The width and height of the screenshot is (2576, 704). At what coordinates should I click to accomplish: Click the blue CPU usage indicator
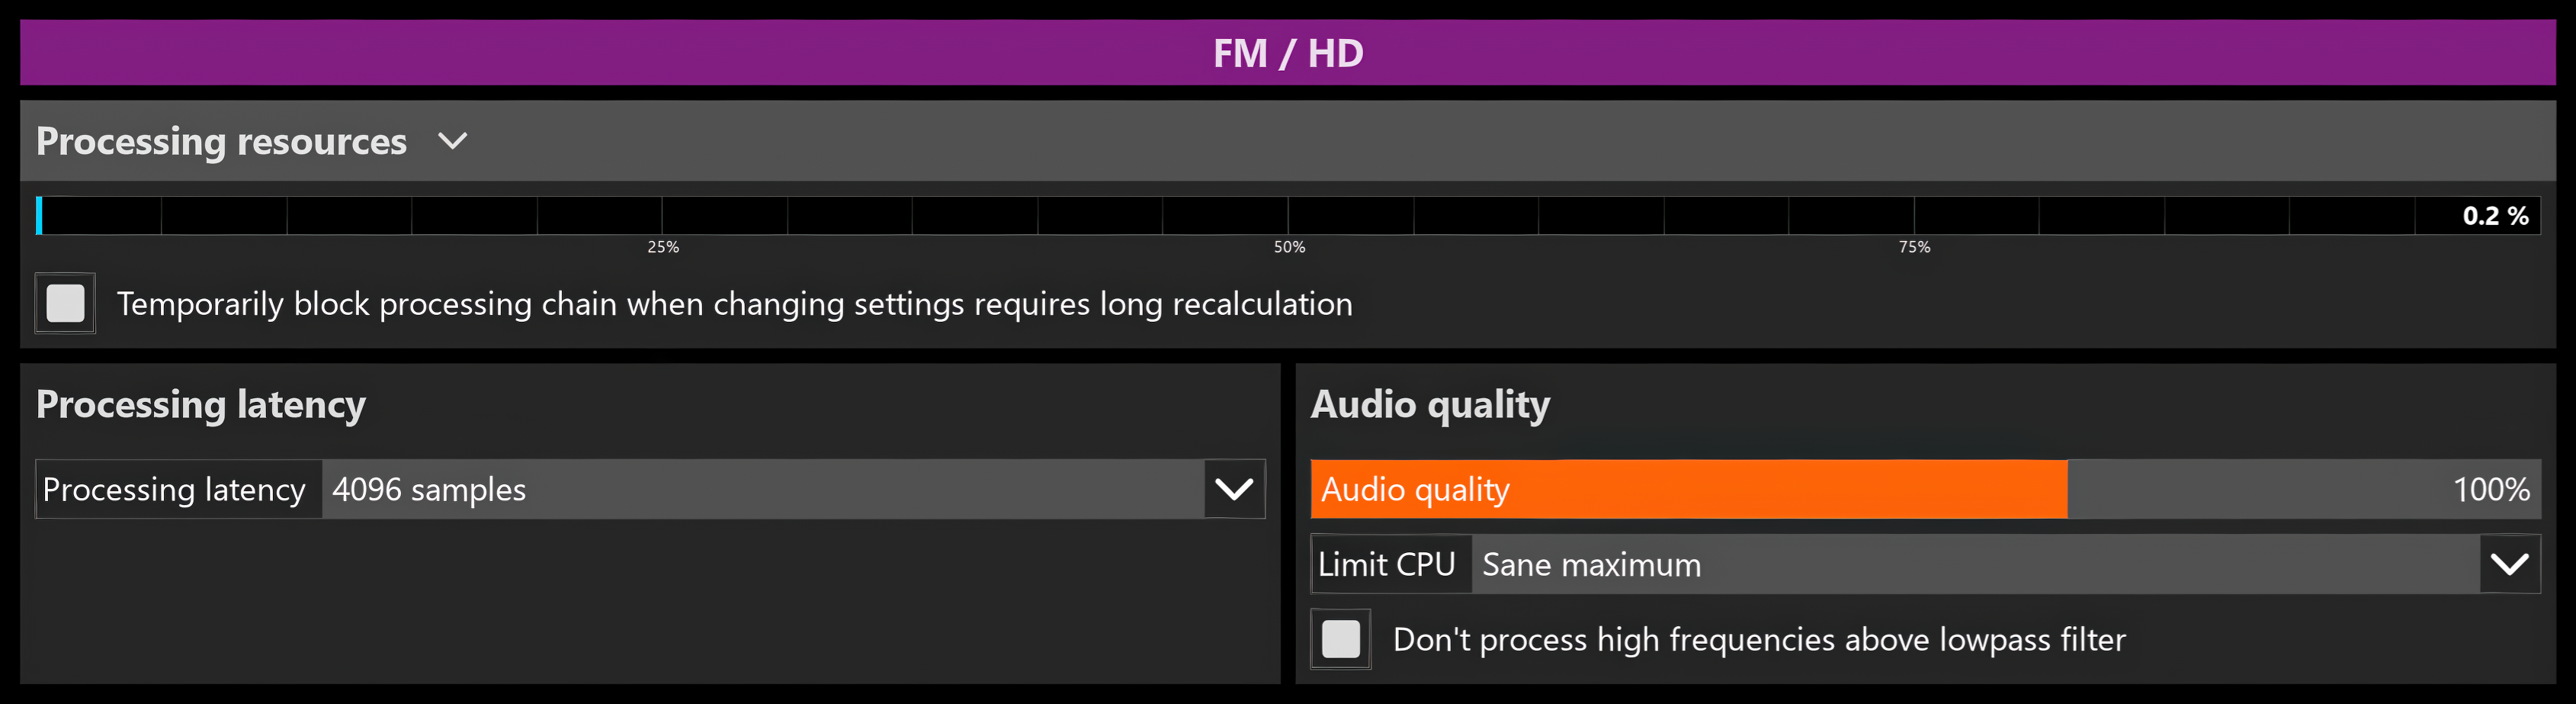click(x=39, y=216)
